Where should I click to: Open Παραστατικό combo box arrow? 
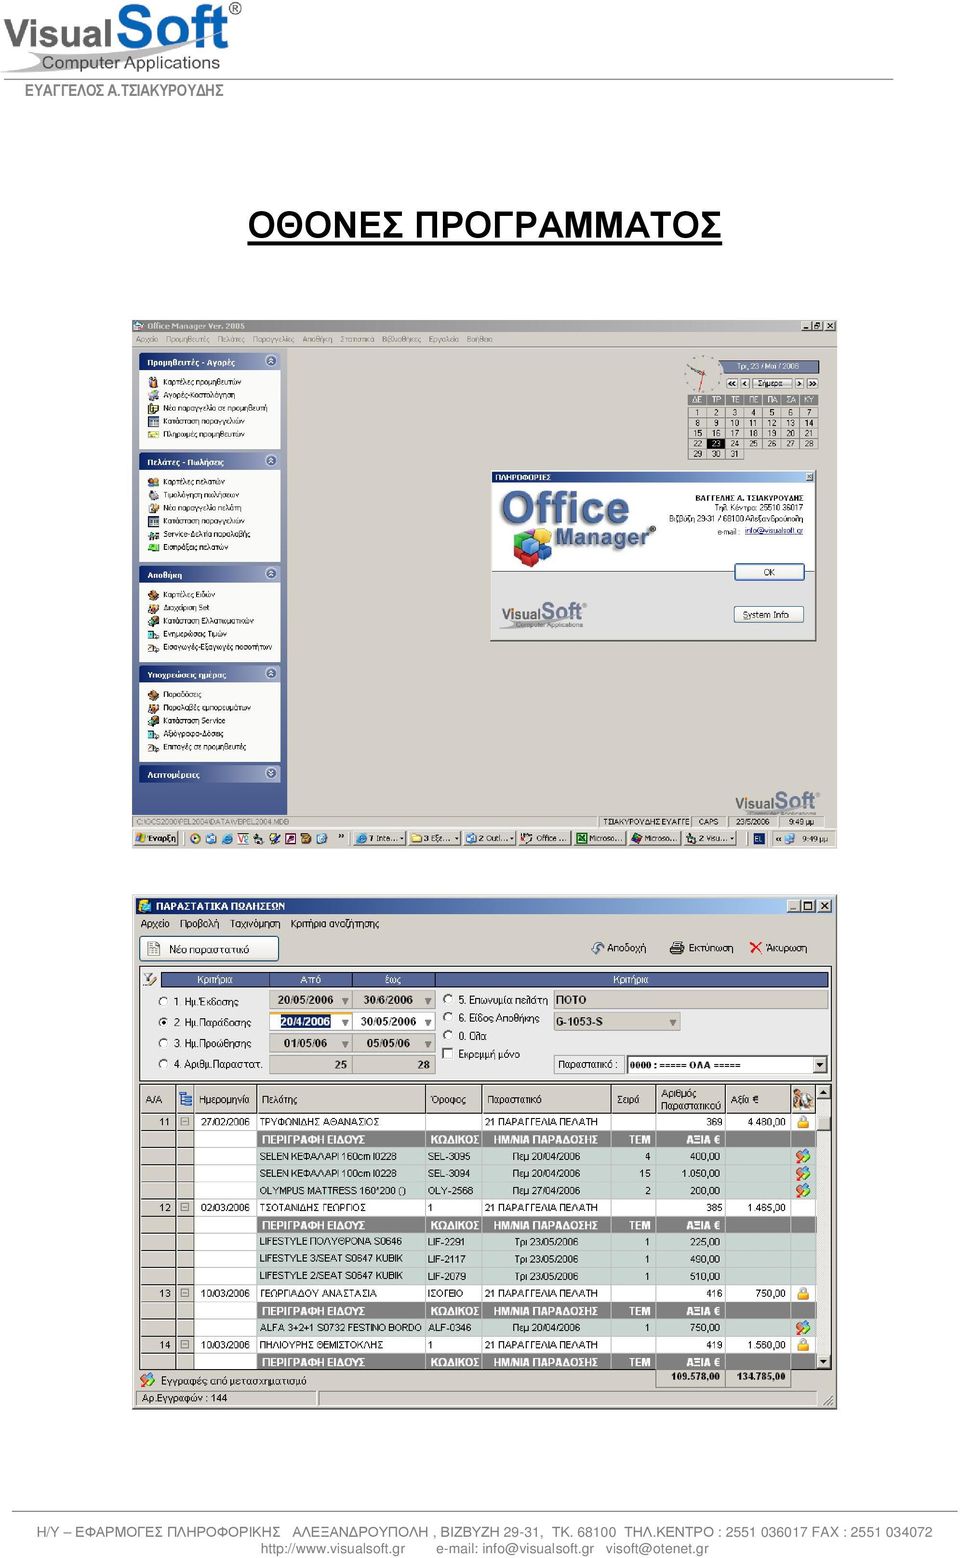tap(820, 1065)
